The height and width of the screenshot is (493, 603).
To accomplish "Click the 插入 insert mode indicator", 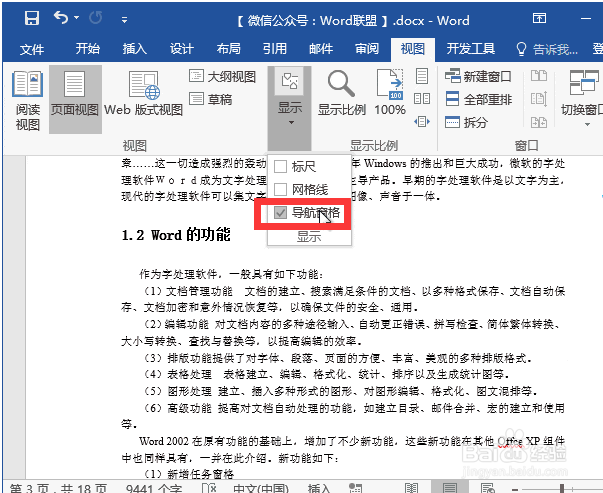I will (x=319, y=488).
